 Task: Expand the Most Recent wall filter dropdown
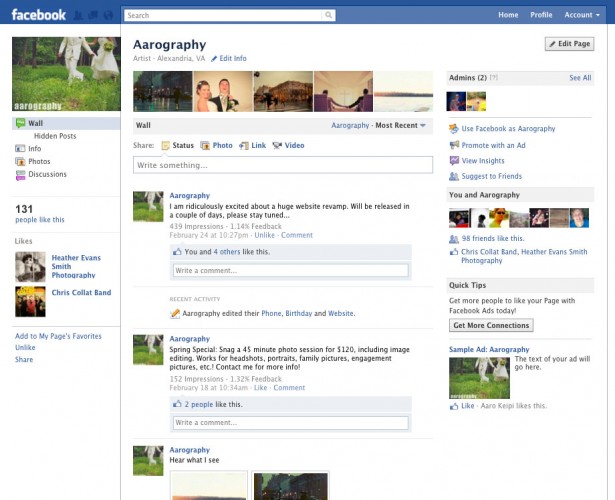pos(400,125)
